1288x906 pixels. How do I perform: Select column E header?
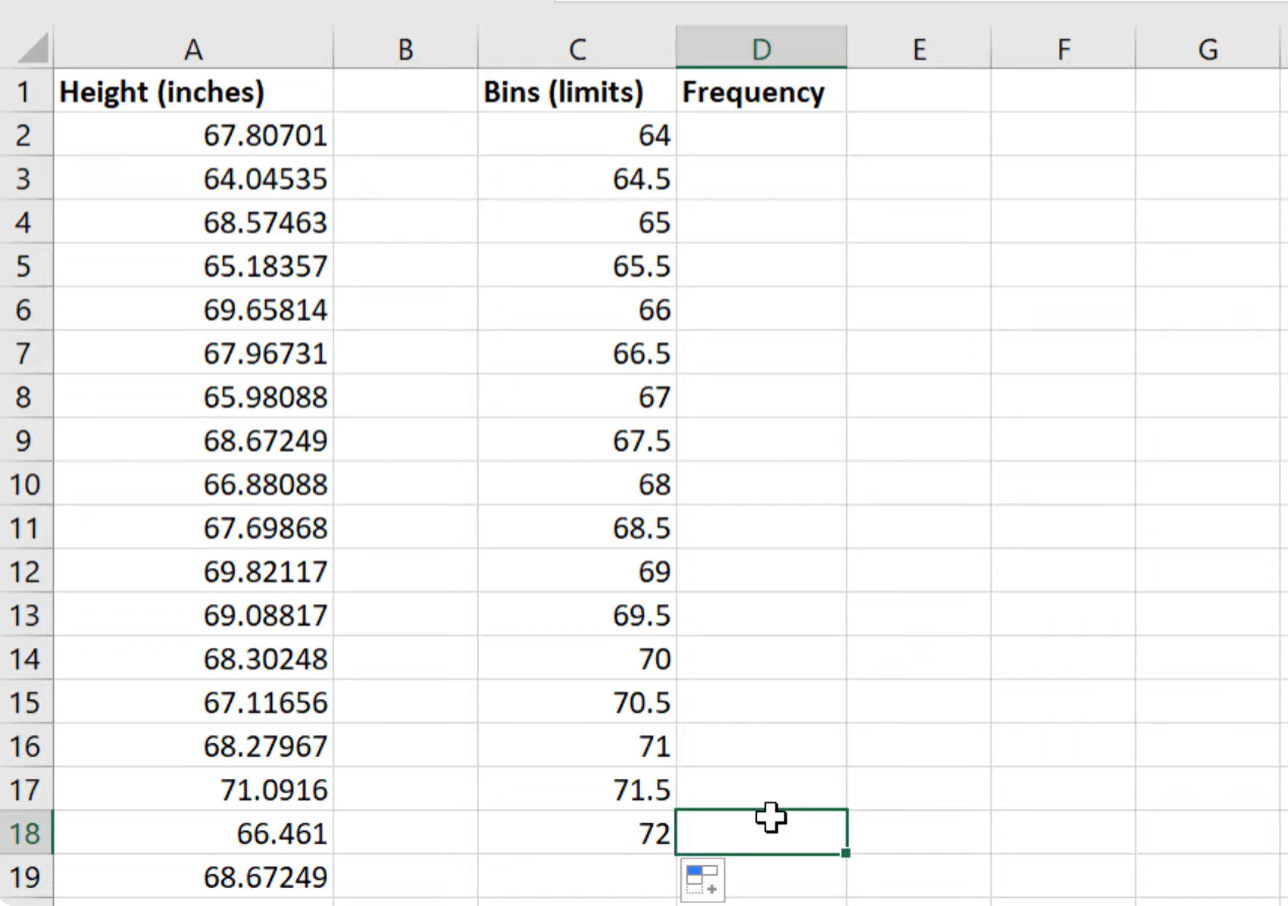pyautogui.click(x=918, y=48)
